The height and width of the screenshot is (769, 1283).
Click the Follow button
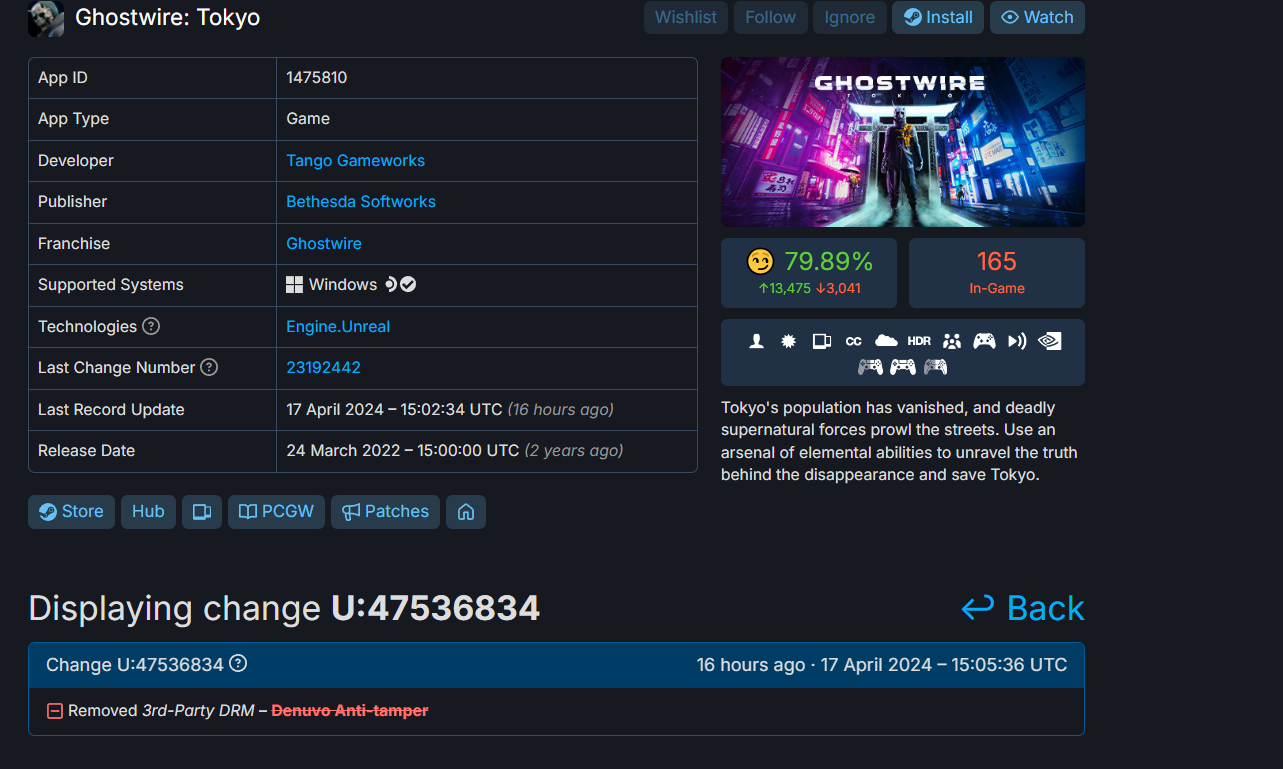(770, 17)
